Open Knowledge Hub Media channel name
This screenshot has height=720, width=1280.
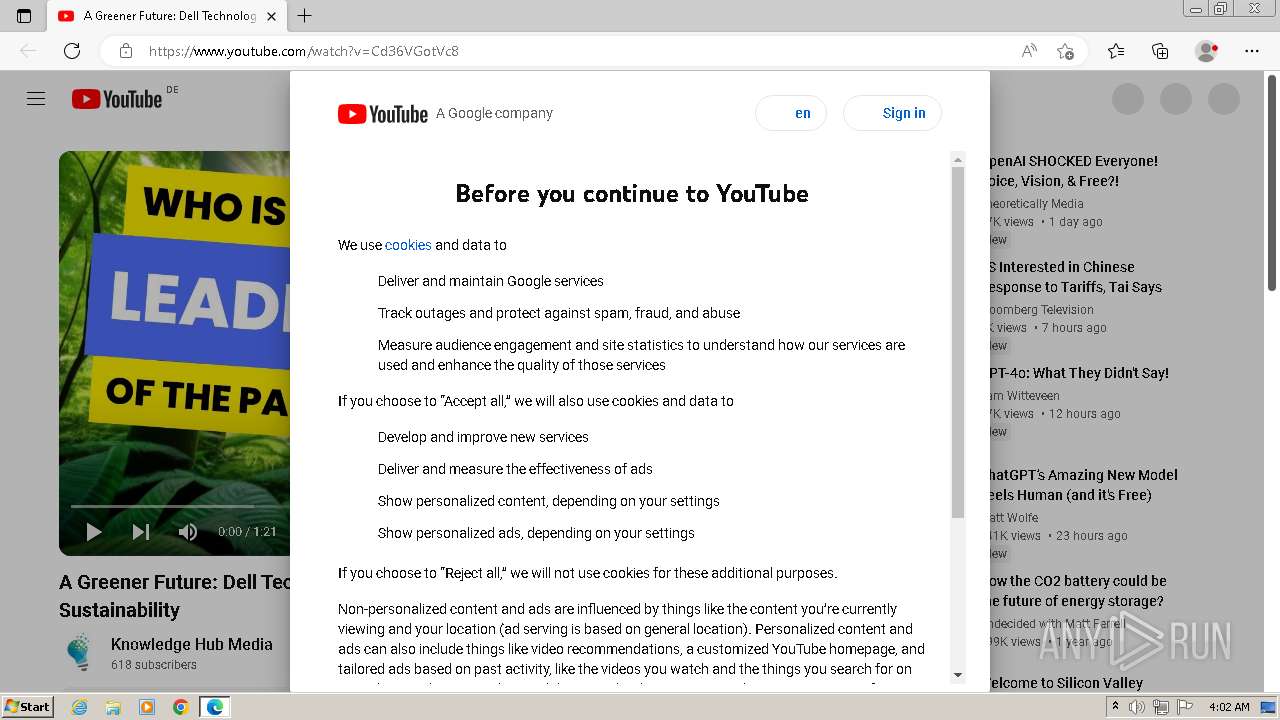[192, 644]
